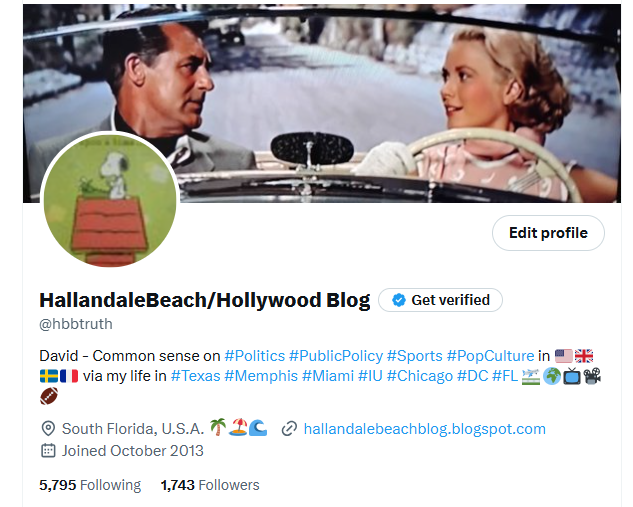Click the Get verified button
The height and width of the screenshot is (507, 633).
pyautogui.click(x=440, y=300)
